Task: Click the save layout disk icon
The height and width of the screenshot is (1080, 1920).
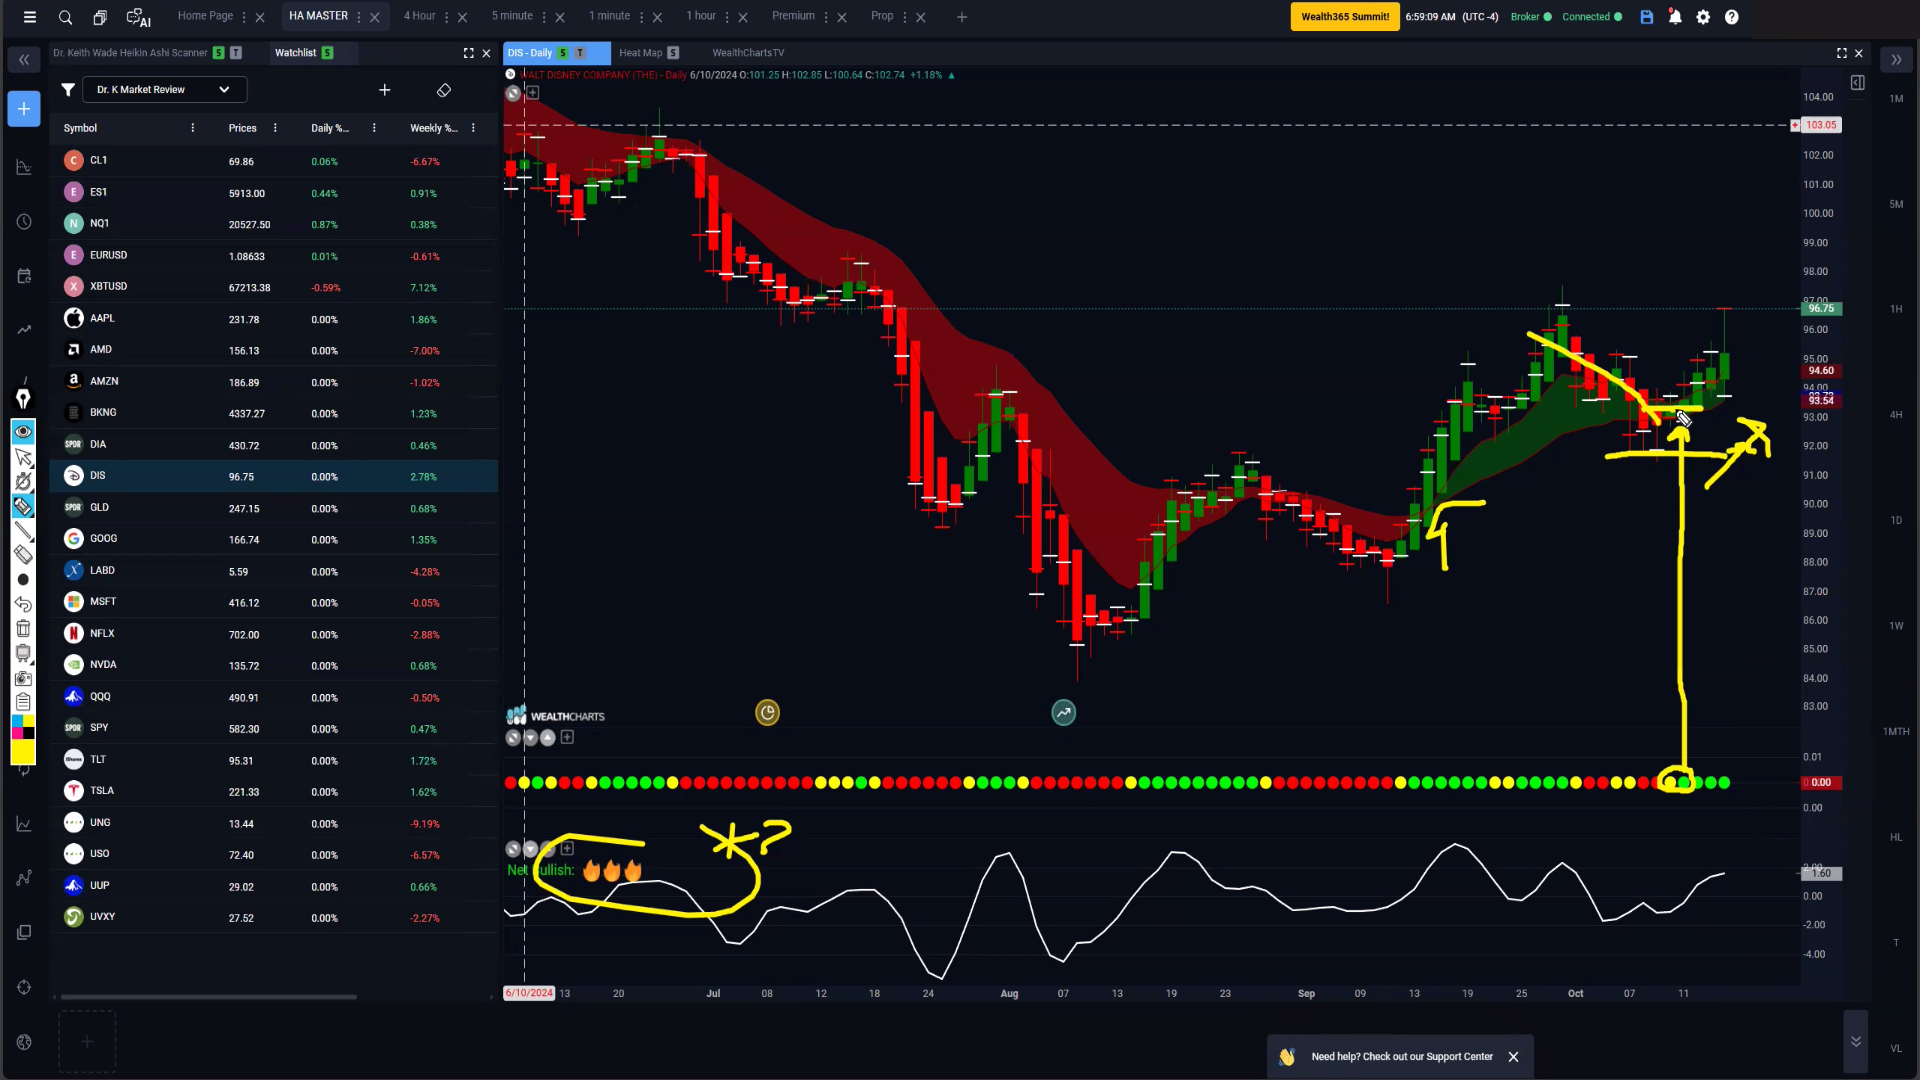Action: click(1647, 17)
